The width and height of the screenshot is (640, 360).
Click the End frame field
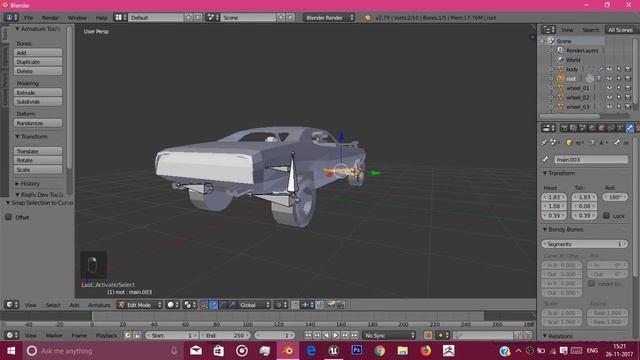(225, 336)
